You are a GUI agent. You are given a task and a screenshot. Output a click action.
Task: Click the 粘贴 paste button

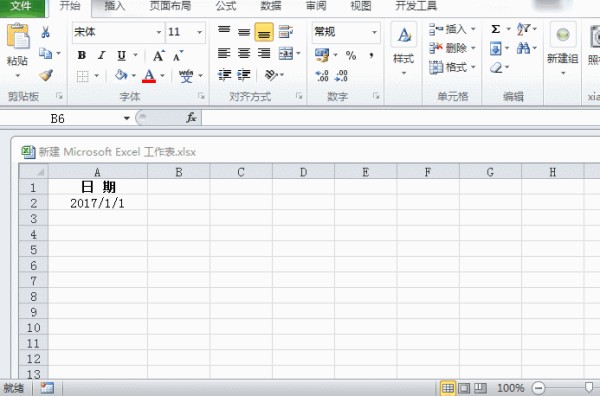pos(18,50)
